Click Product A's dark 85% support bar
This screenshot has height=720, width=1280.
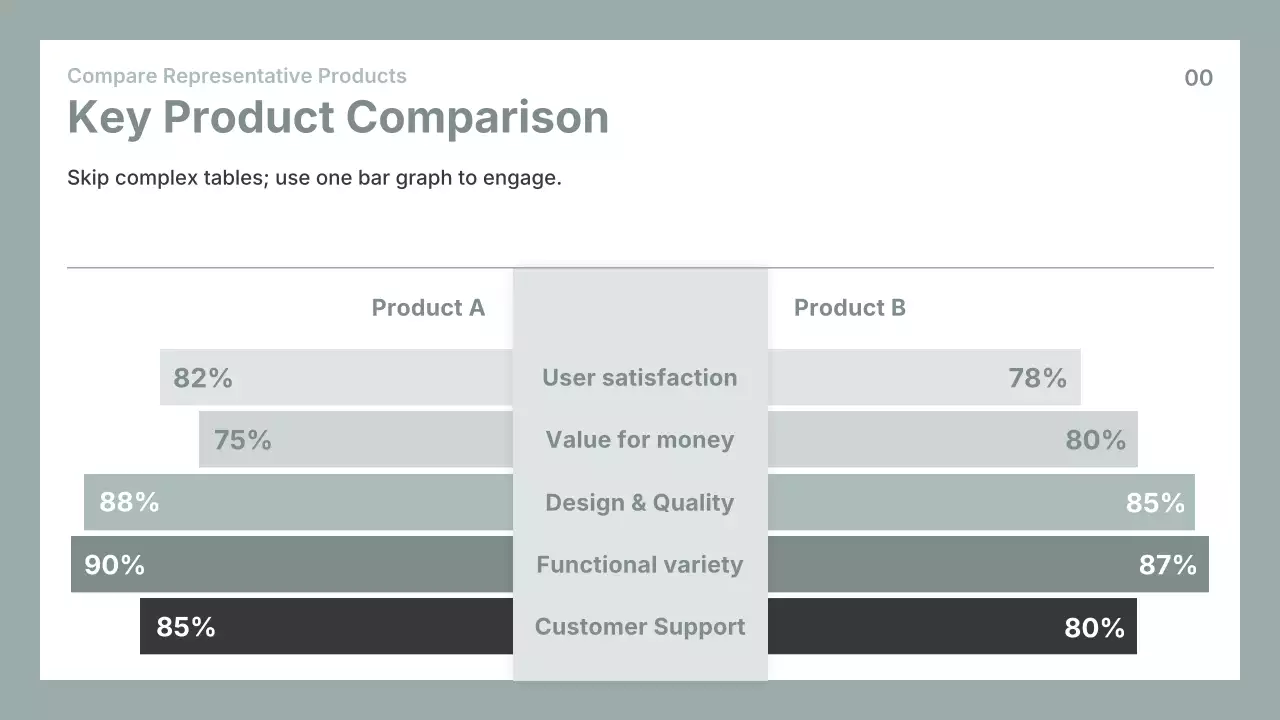point(326,626)
